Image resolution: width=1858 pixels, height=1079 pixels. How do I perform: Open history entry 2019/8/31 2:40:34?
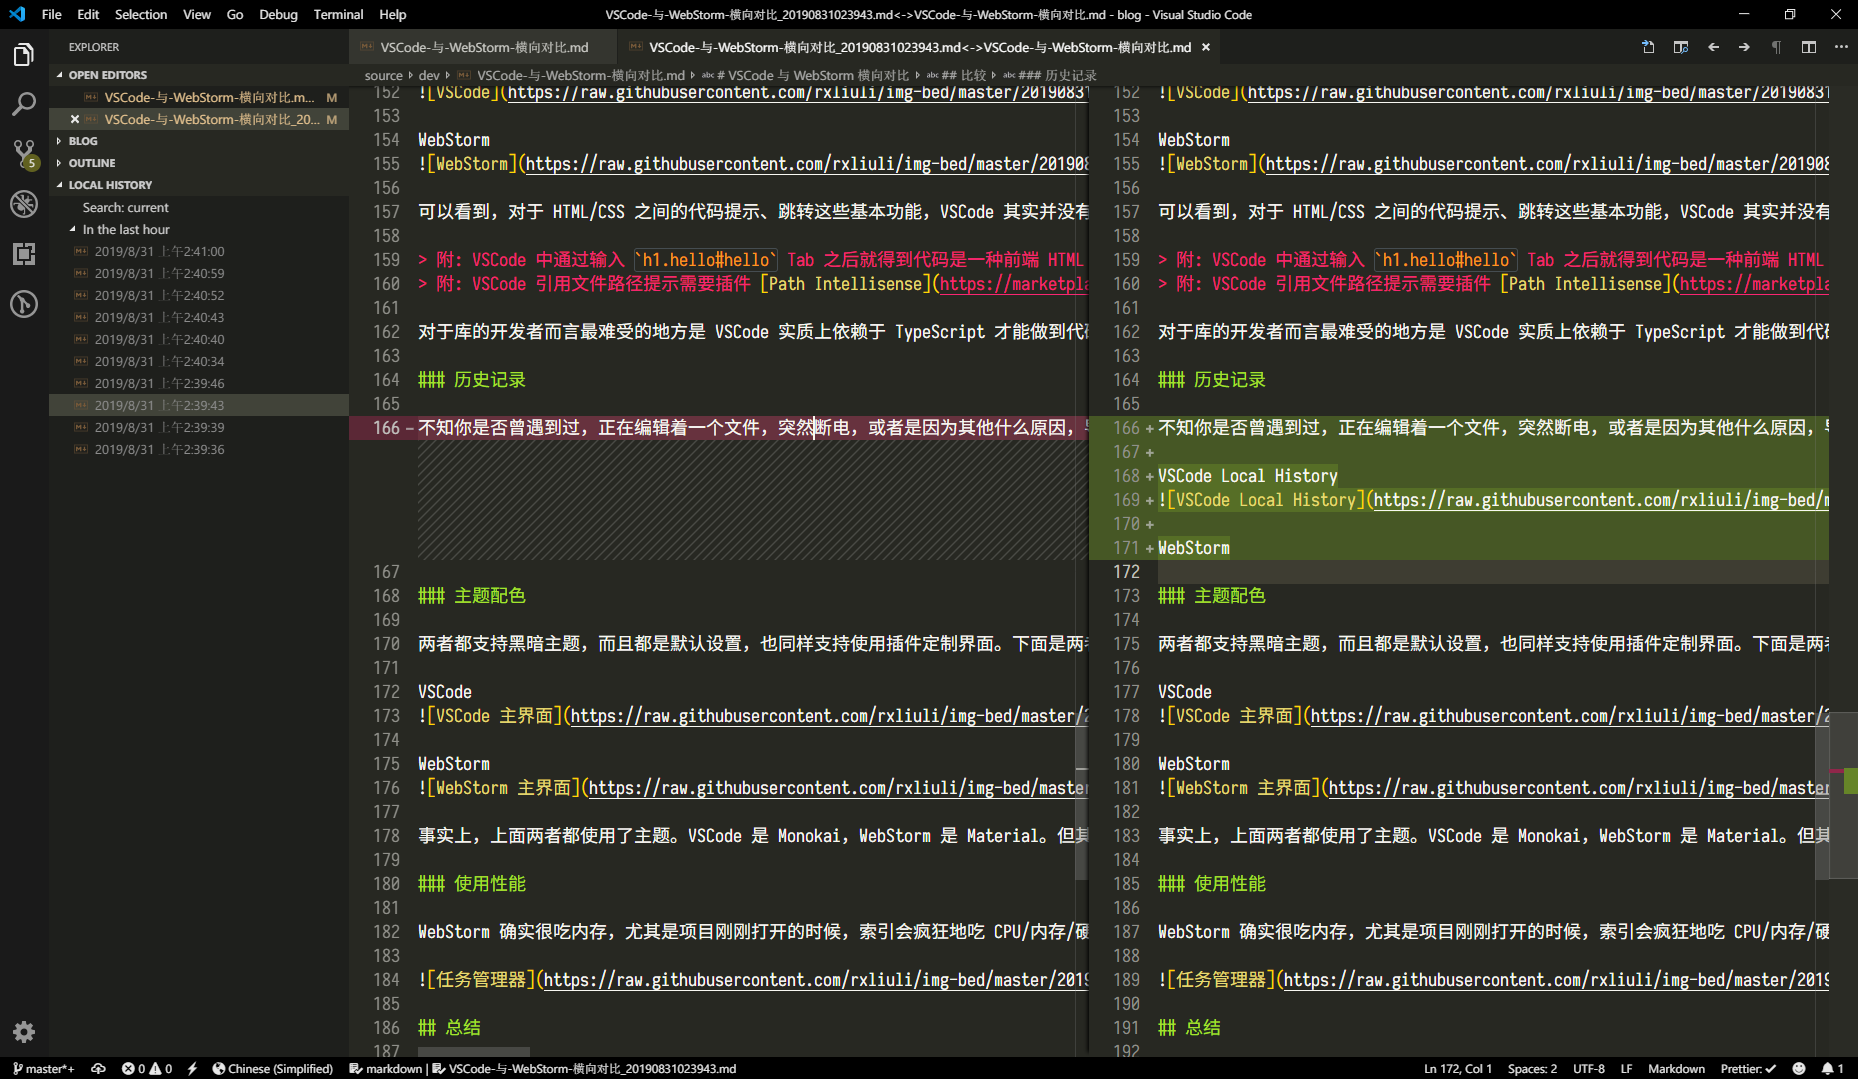pyautogui.click(x=199, y=361)
